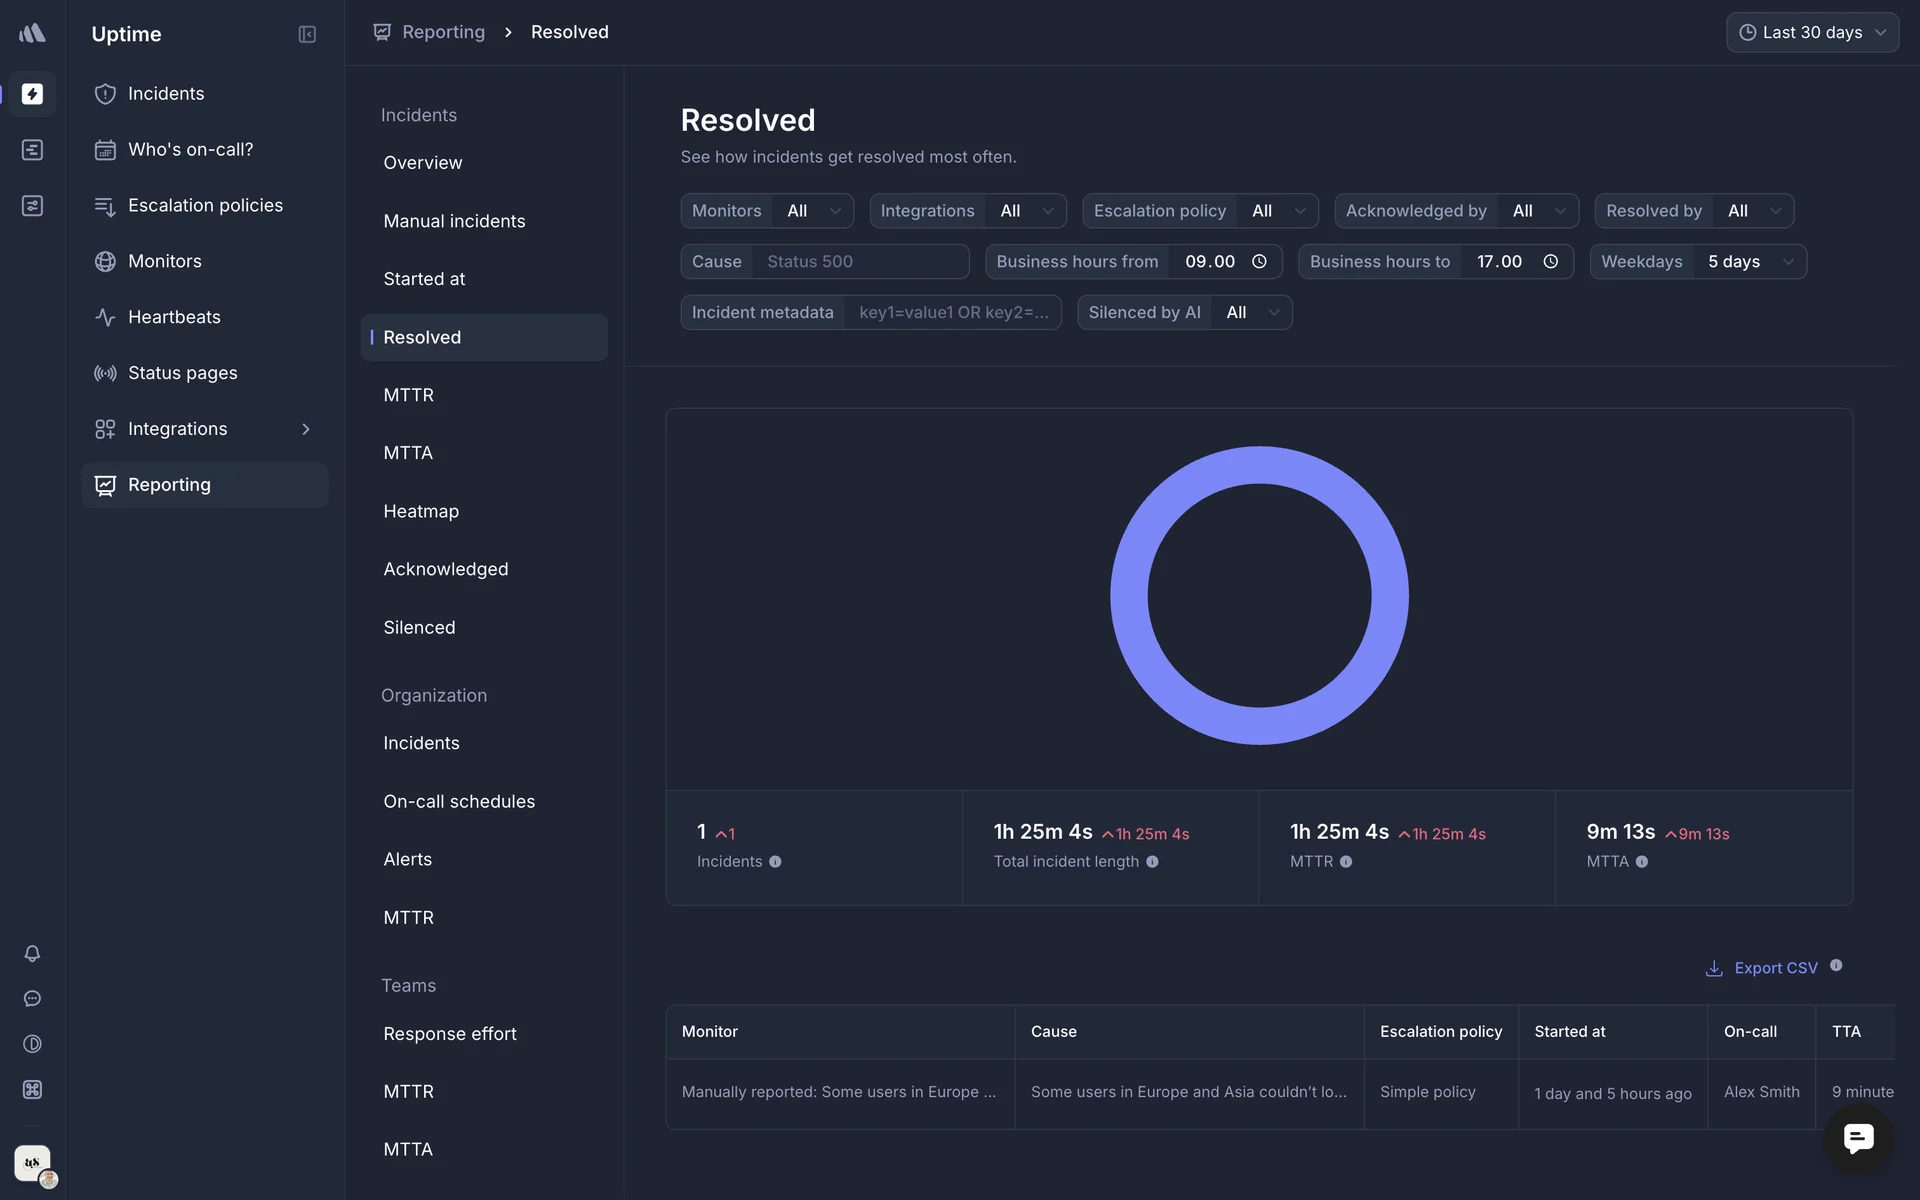
Task: Click the Reporting breadcrumb link
Action: click(x=443, y=32)
